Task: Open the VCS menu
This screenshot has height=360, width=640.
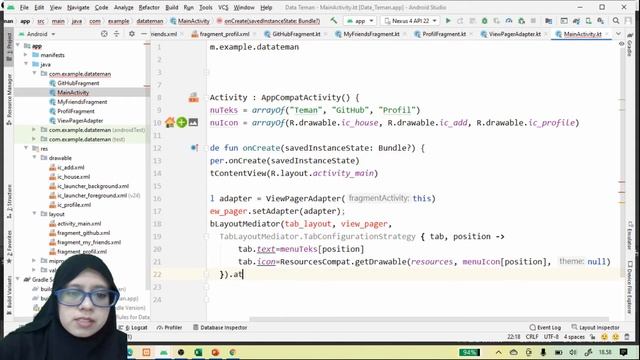Action: pos(223,7)
